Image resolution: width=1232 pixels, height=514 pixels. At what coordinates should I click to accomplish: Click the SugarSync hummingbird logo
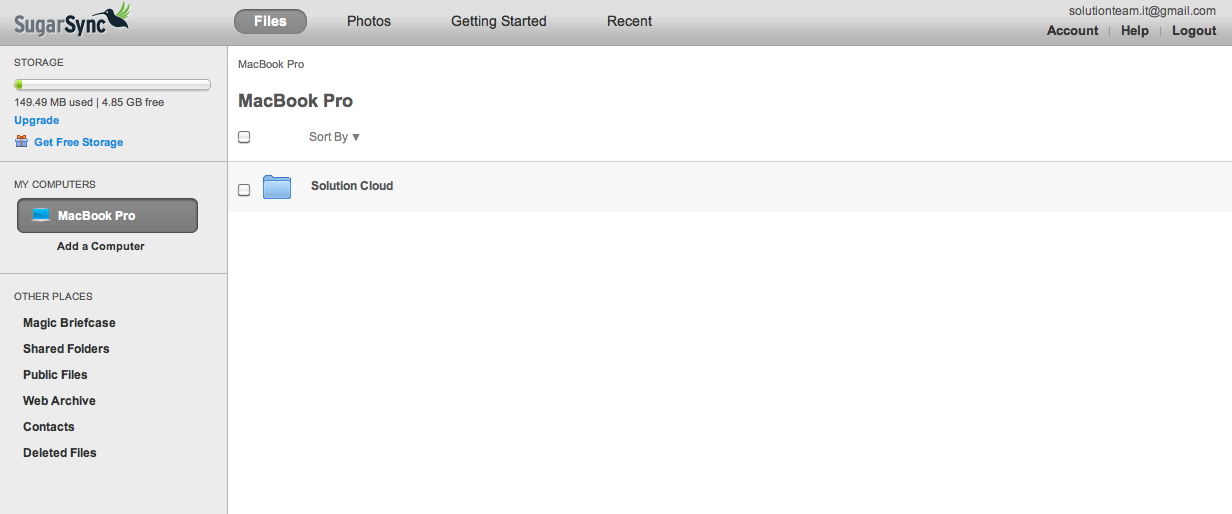click(71, 19)
